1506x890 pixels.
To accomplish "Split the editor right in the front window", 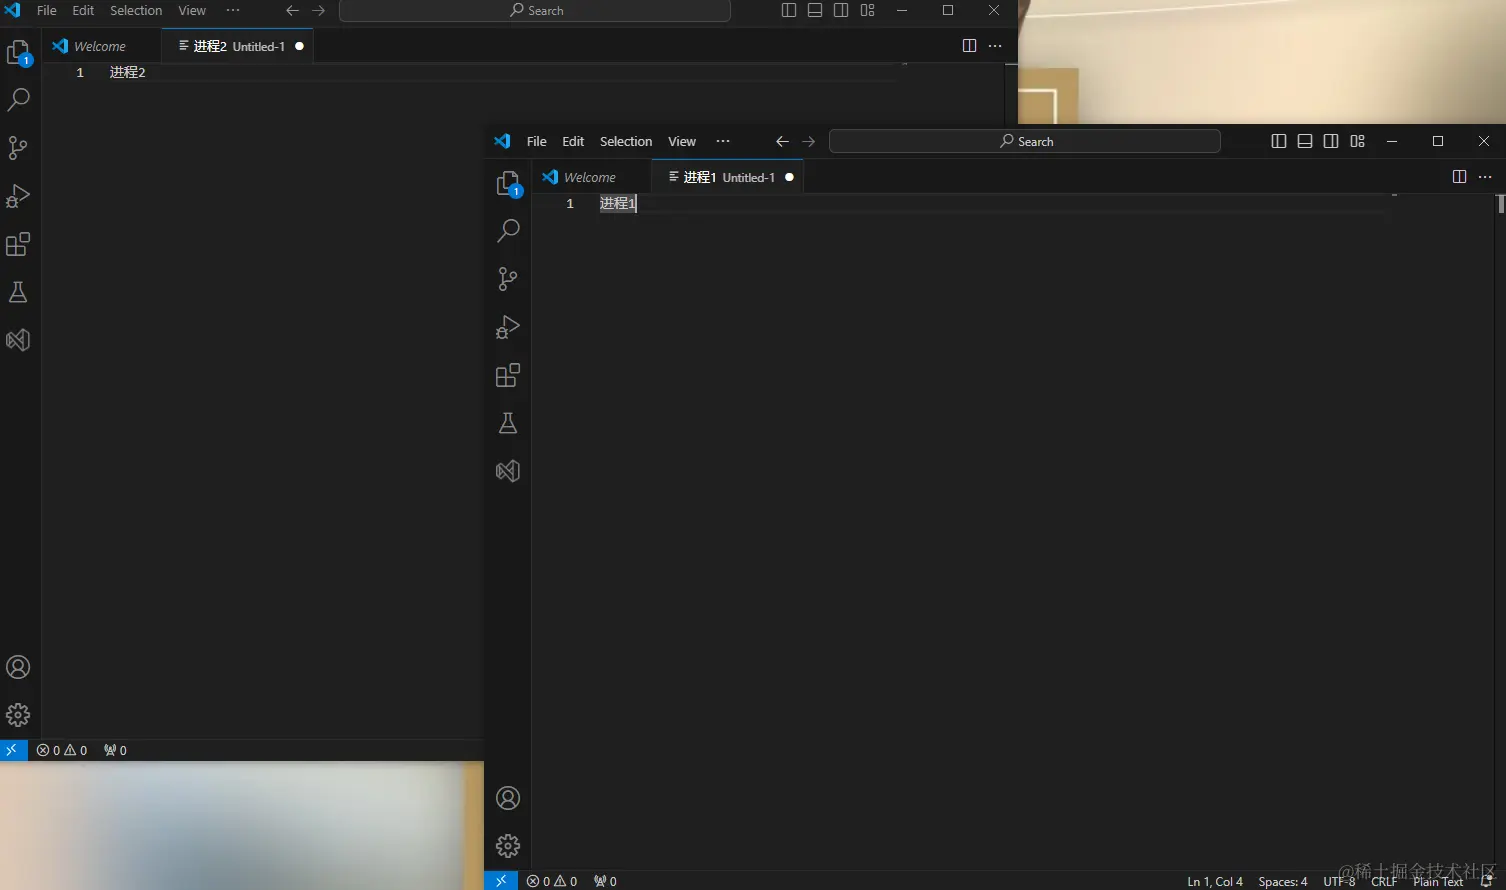I will click(x=1459, y=177).
